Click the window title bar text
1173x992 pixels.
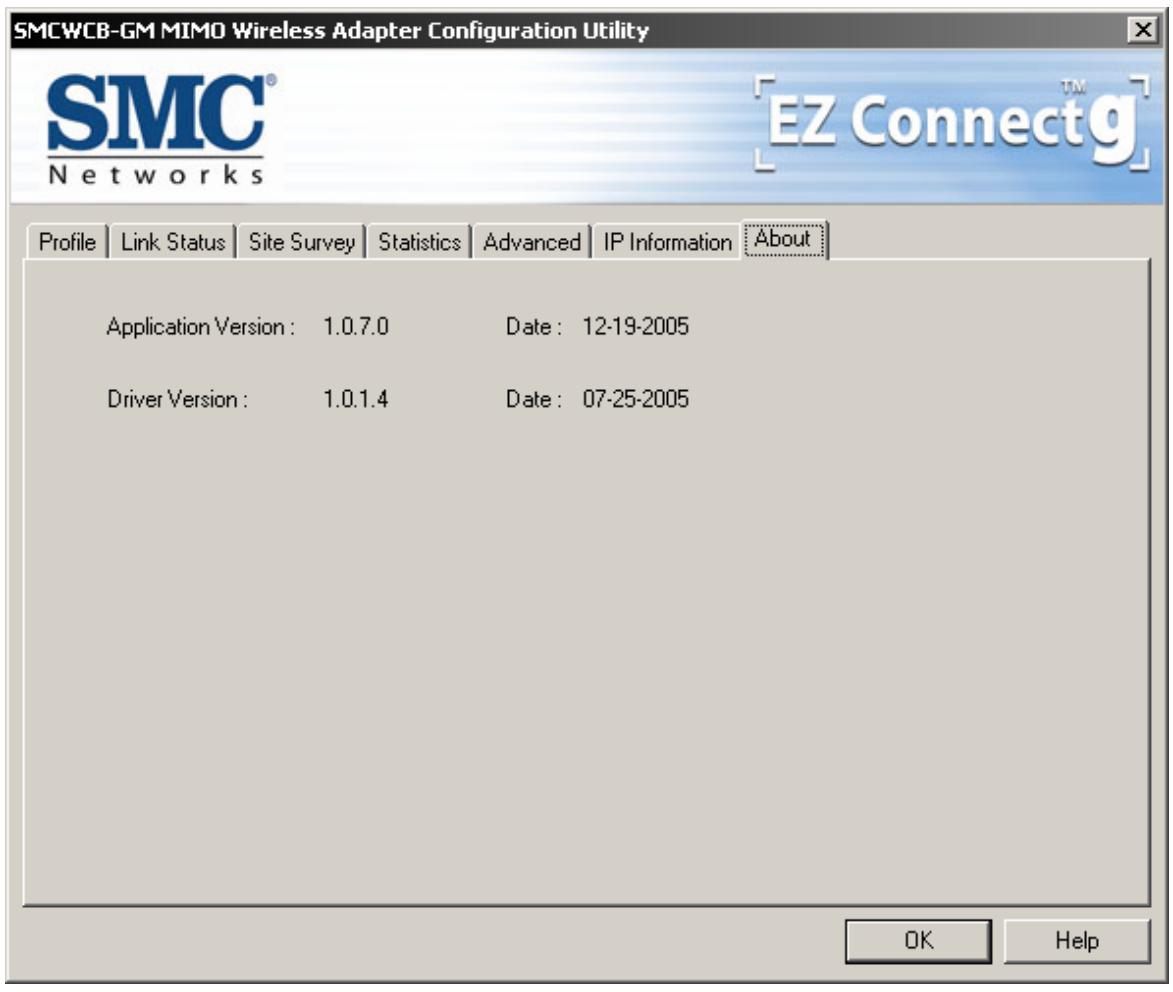pos(331,31)
